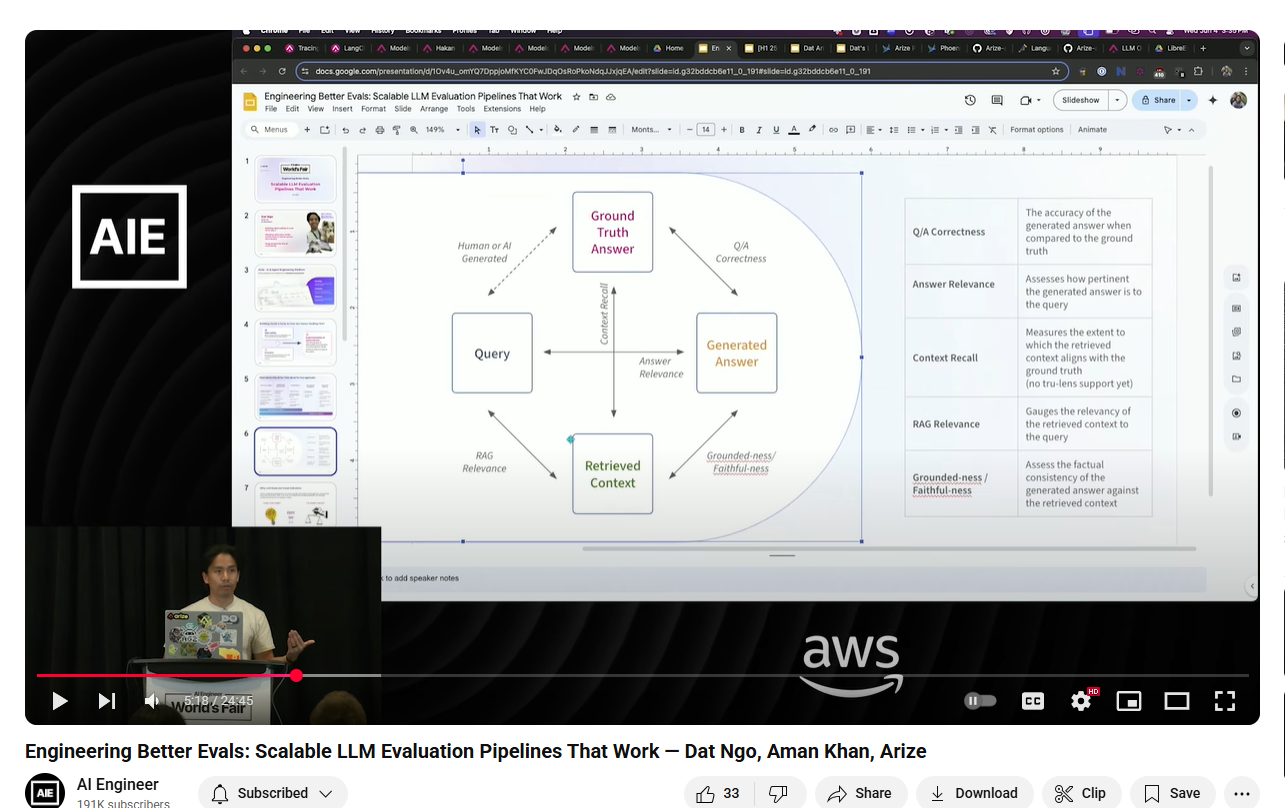This screenshot has width=1285, height=808.
Task: Open the Tools menu in Slides
Action: [x=466, y=109]
